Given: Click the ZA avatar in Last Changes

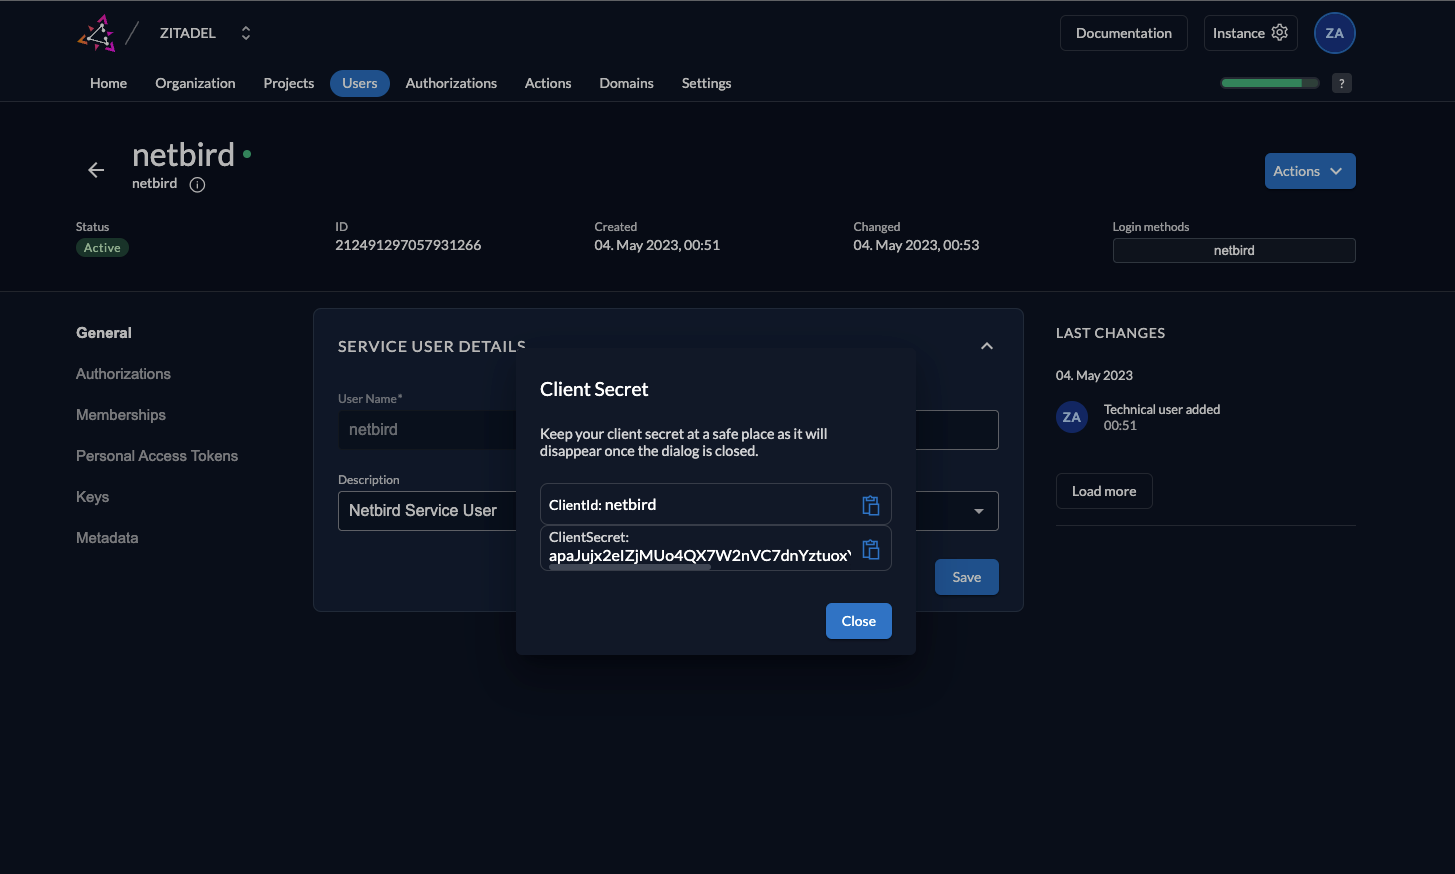Looking at the screenshot, I should coord(1072,417).
